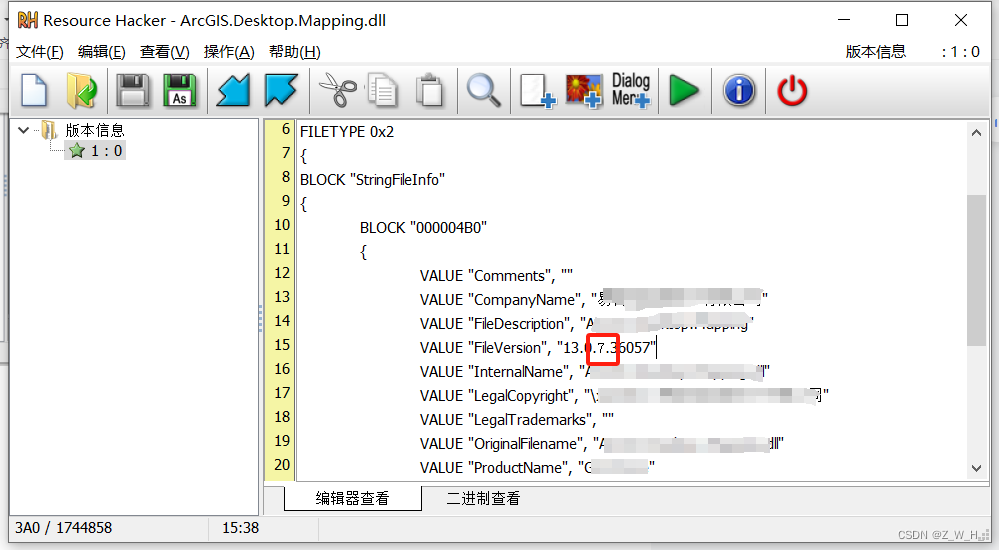The width and height of the screenshot is (999, 550).
Task: Click the BLOCK "StringFileInfo" line
Action: 372,180
